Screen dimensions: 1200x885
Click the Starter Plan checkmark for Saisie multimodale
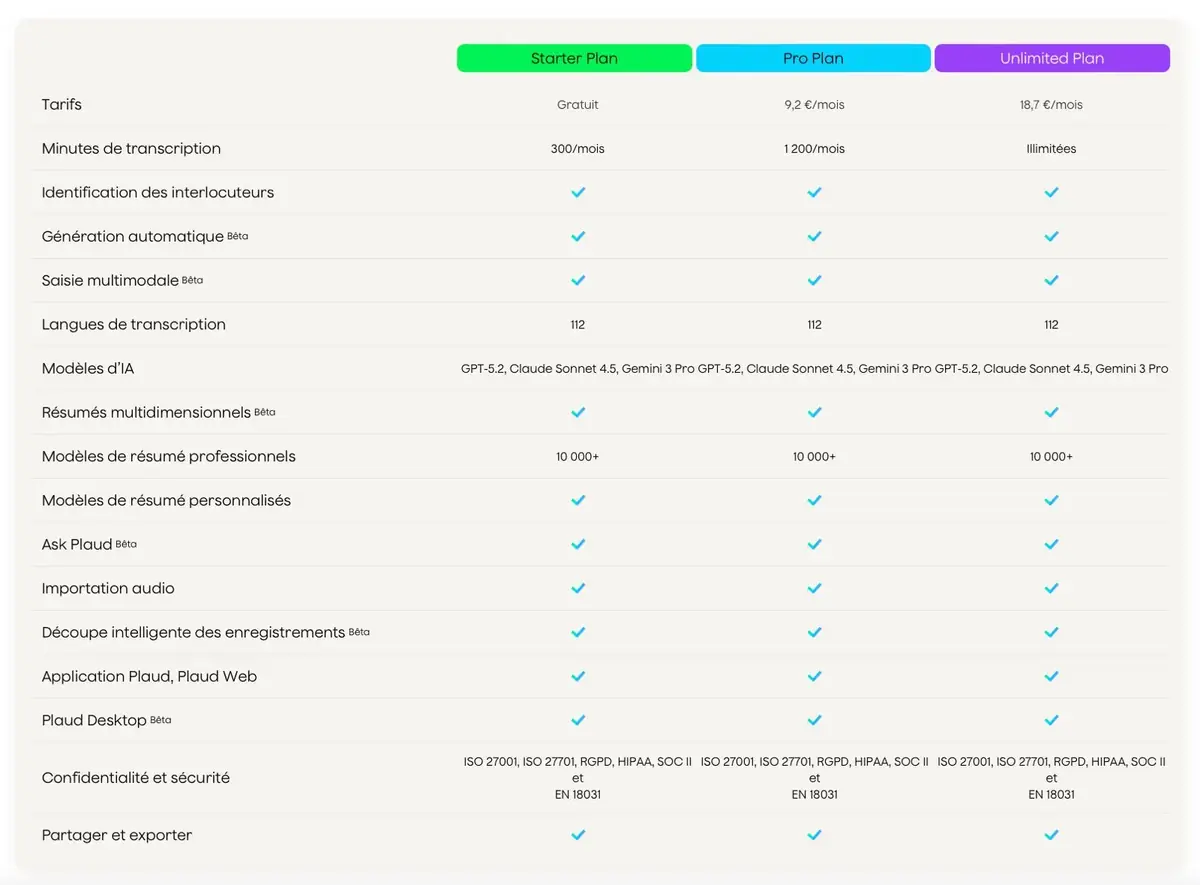click(x=578, y=280)
